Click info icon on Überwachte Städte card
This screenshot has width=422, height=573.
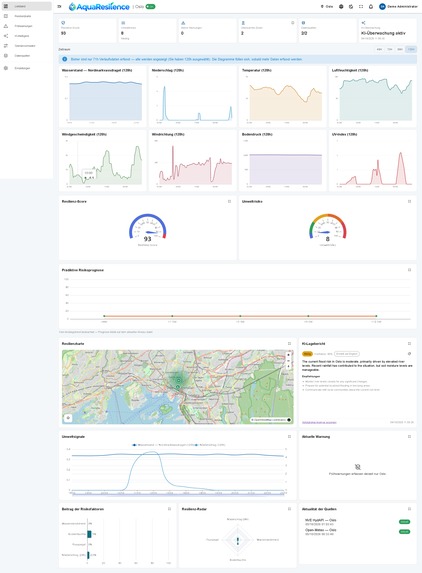click(292, 23)
